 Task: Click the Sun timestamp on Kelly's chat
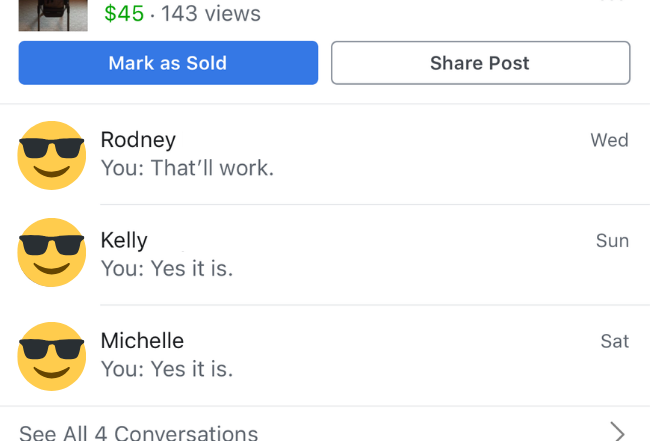pyautogui.click(x=612, y=241)
